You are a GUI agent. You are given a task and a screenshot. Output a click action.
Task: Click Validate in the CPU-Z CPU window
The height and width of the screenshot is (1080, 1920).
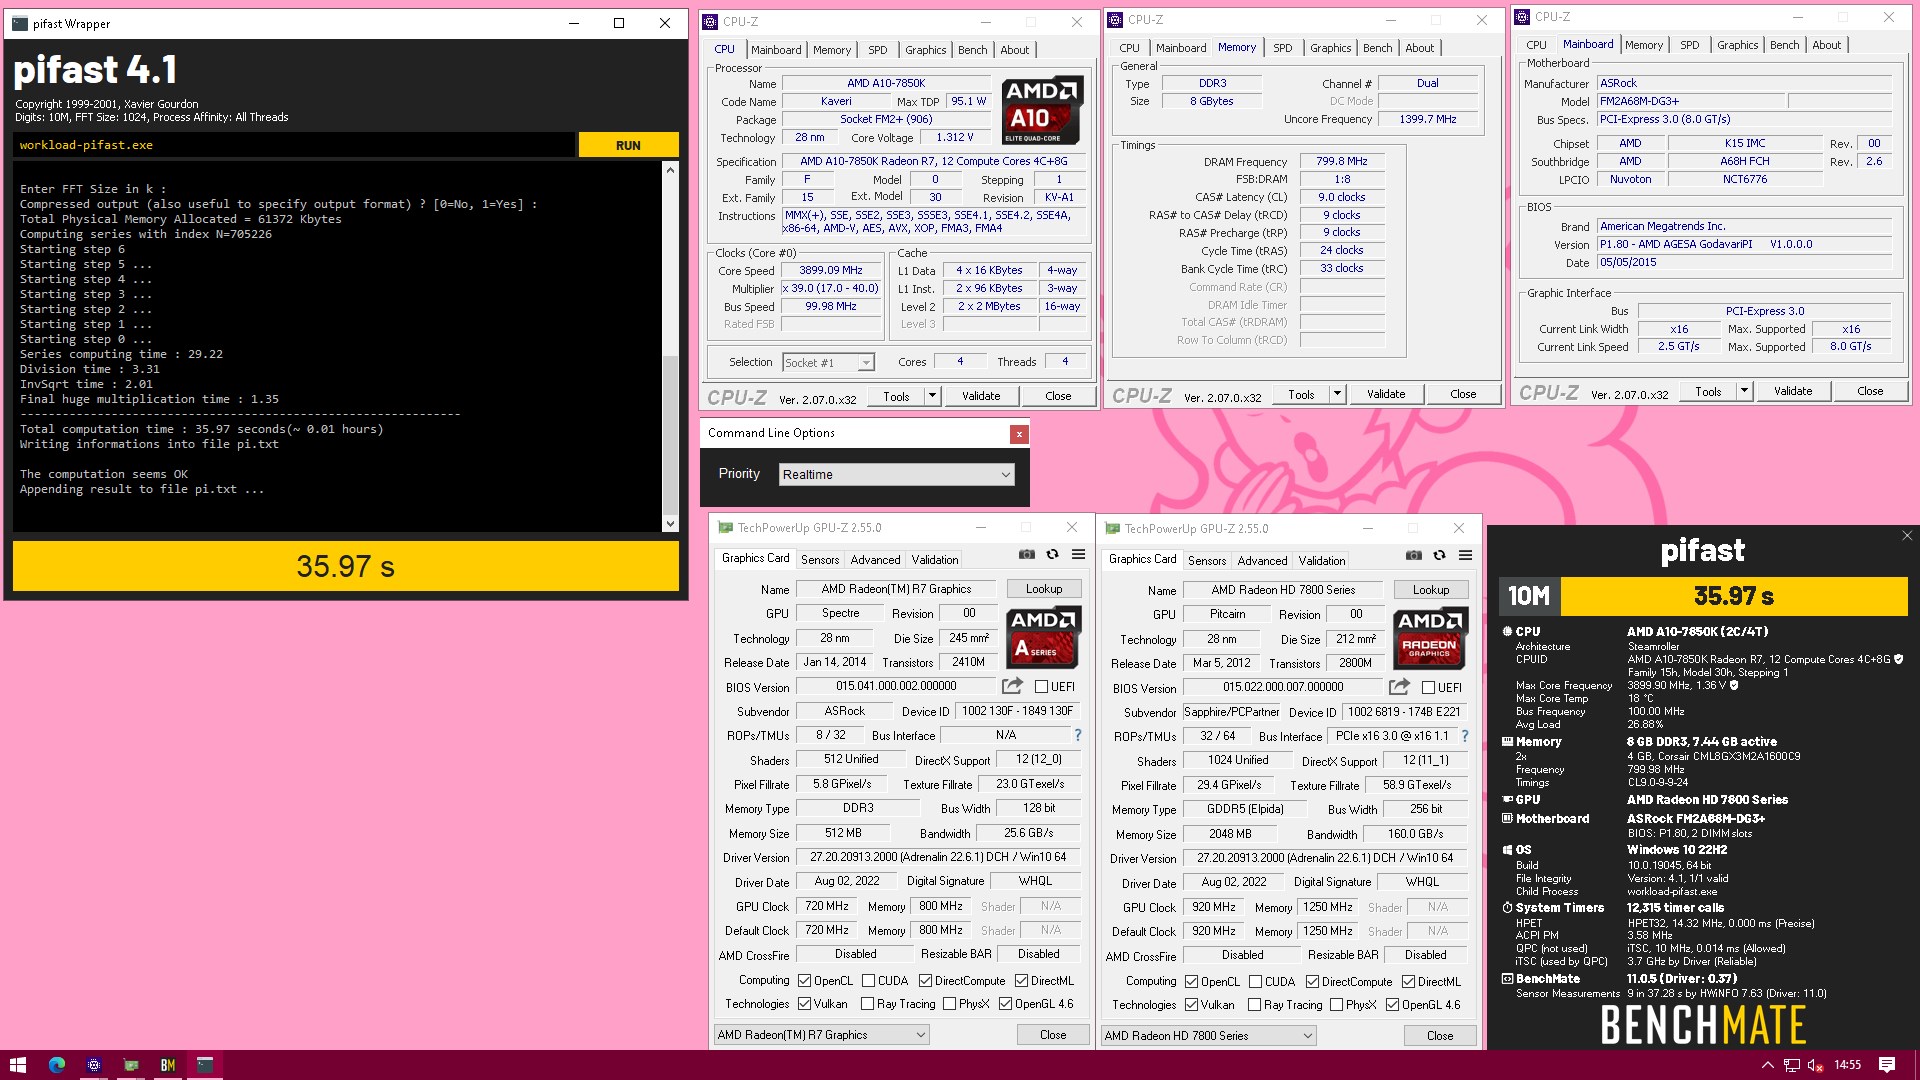(981, 396)
